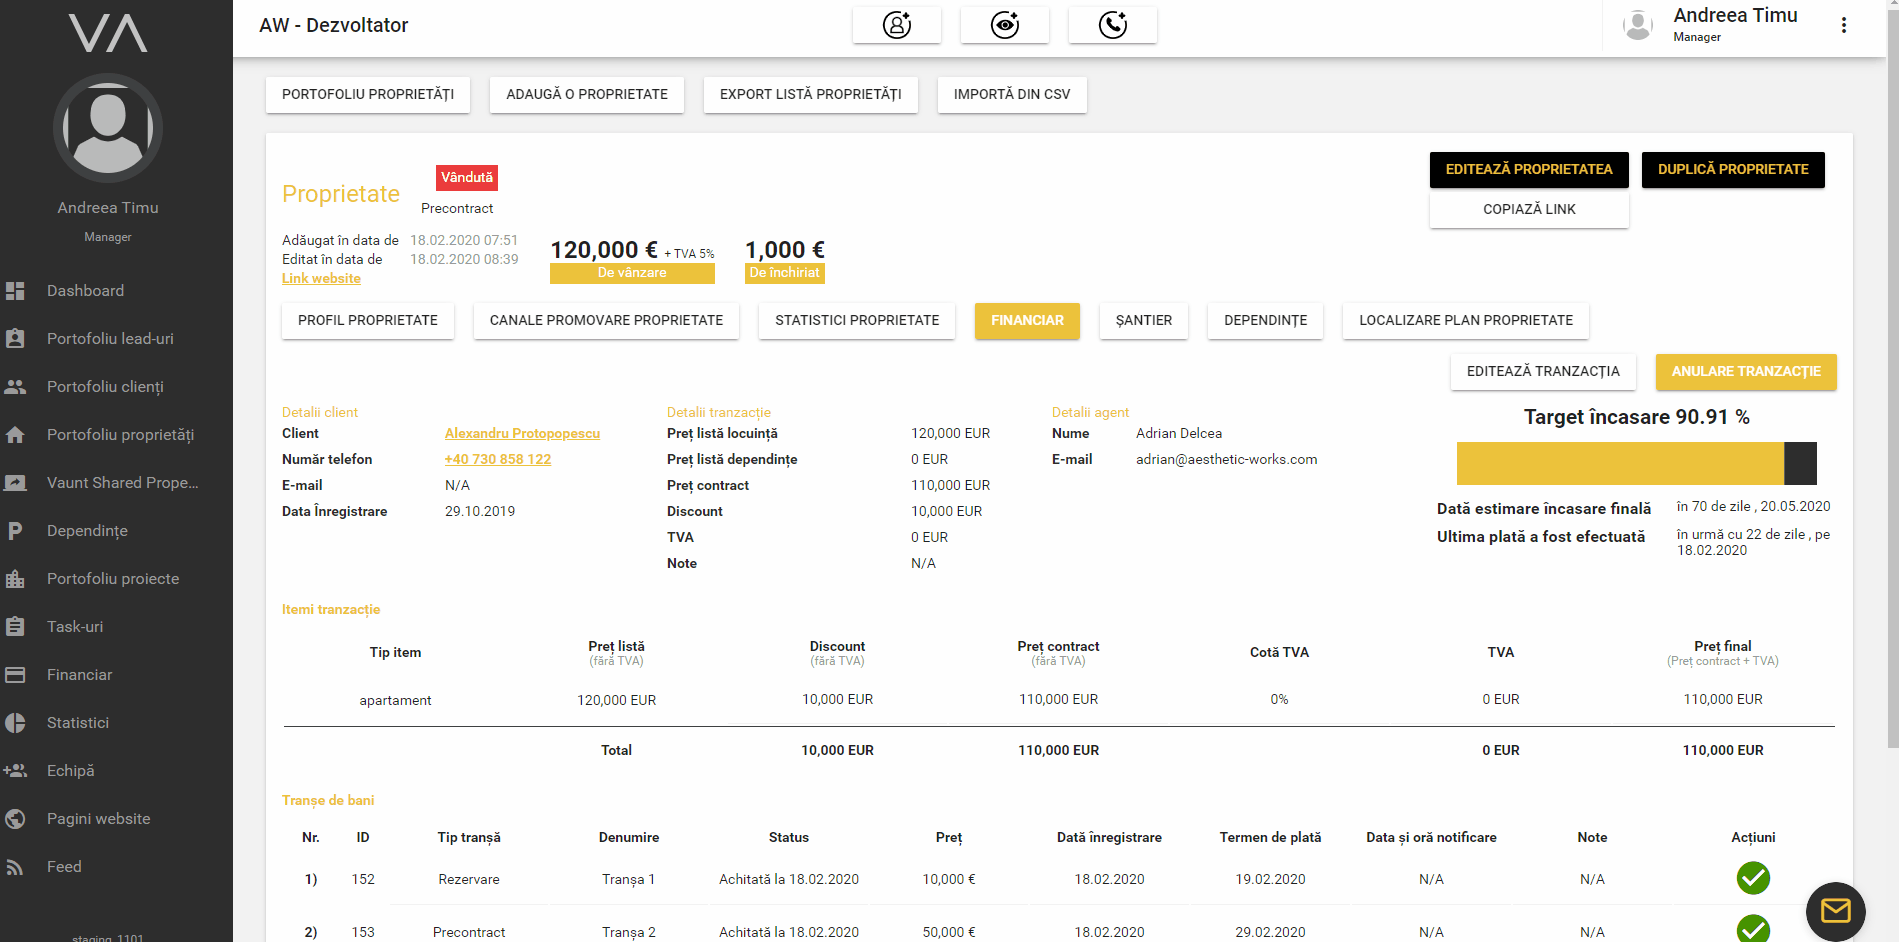1899x942 pixels.
Task: Open Dashboard from the sidebar
Action: [85, 291]
